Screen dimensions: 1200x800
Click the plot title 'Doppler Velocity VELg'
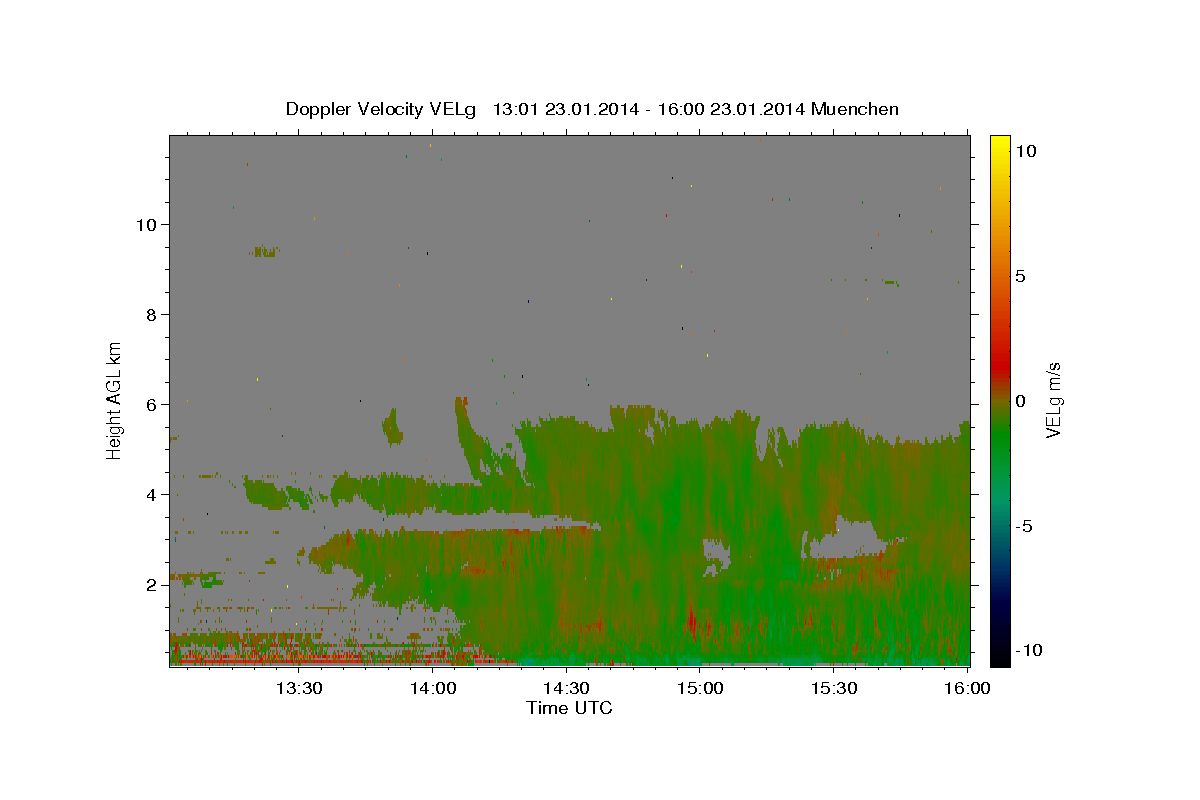[x=382, y=109]
